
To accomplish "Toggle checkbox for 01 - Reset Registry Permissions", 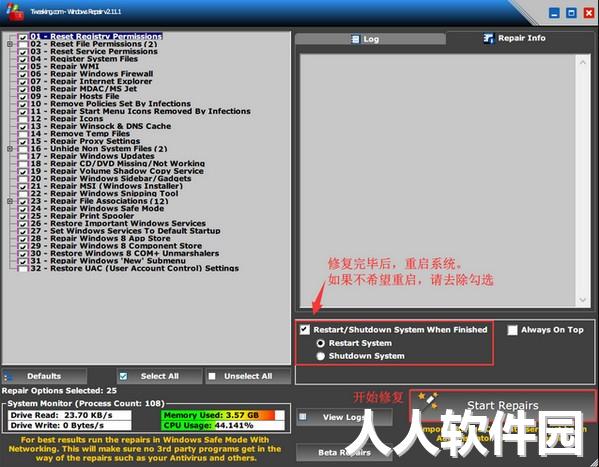I will (x=23, y=37).
